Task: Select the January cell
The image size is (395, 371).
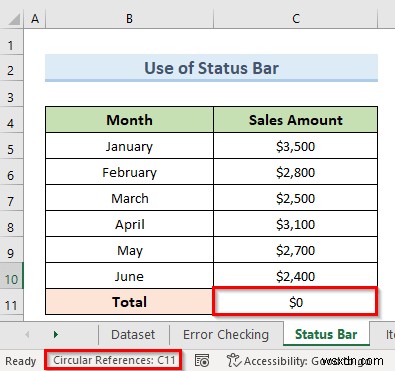Action: click(129, 146)
